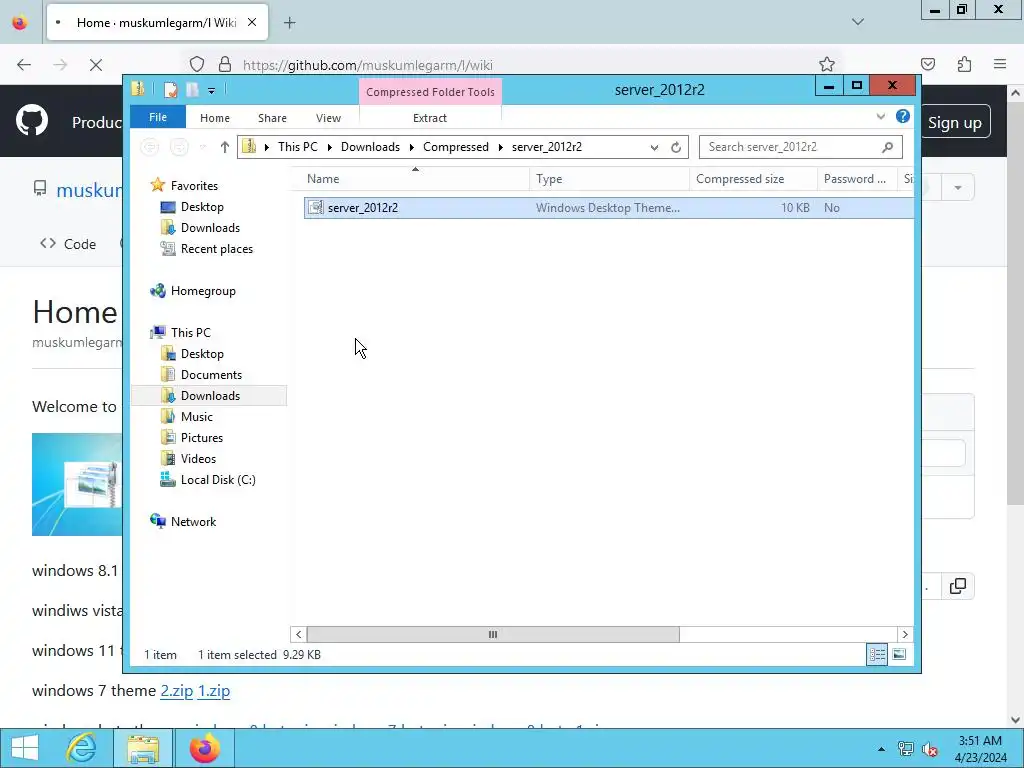Bookmark the page with the star icon
The width and height of the screenshot is (1024, 768).
[x=827, y=64]
